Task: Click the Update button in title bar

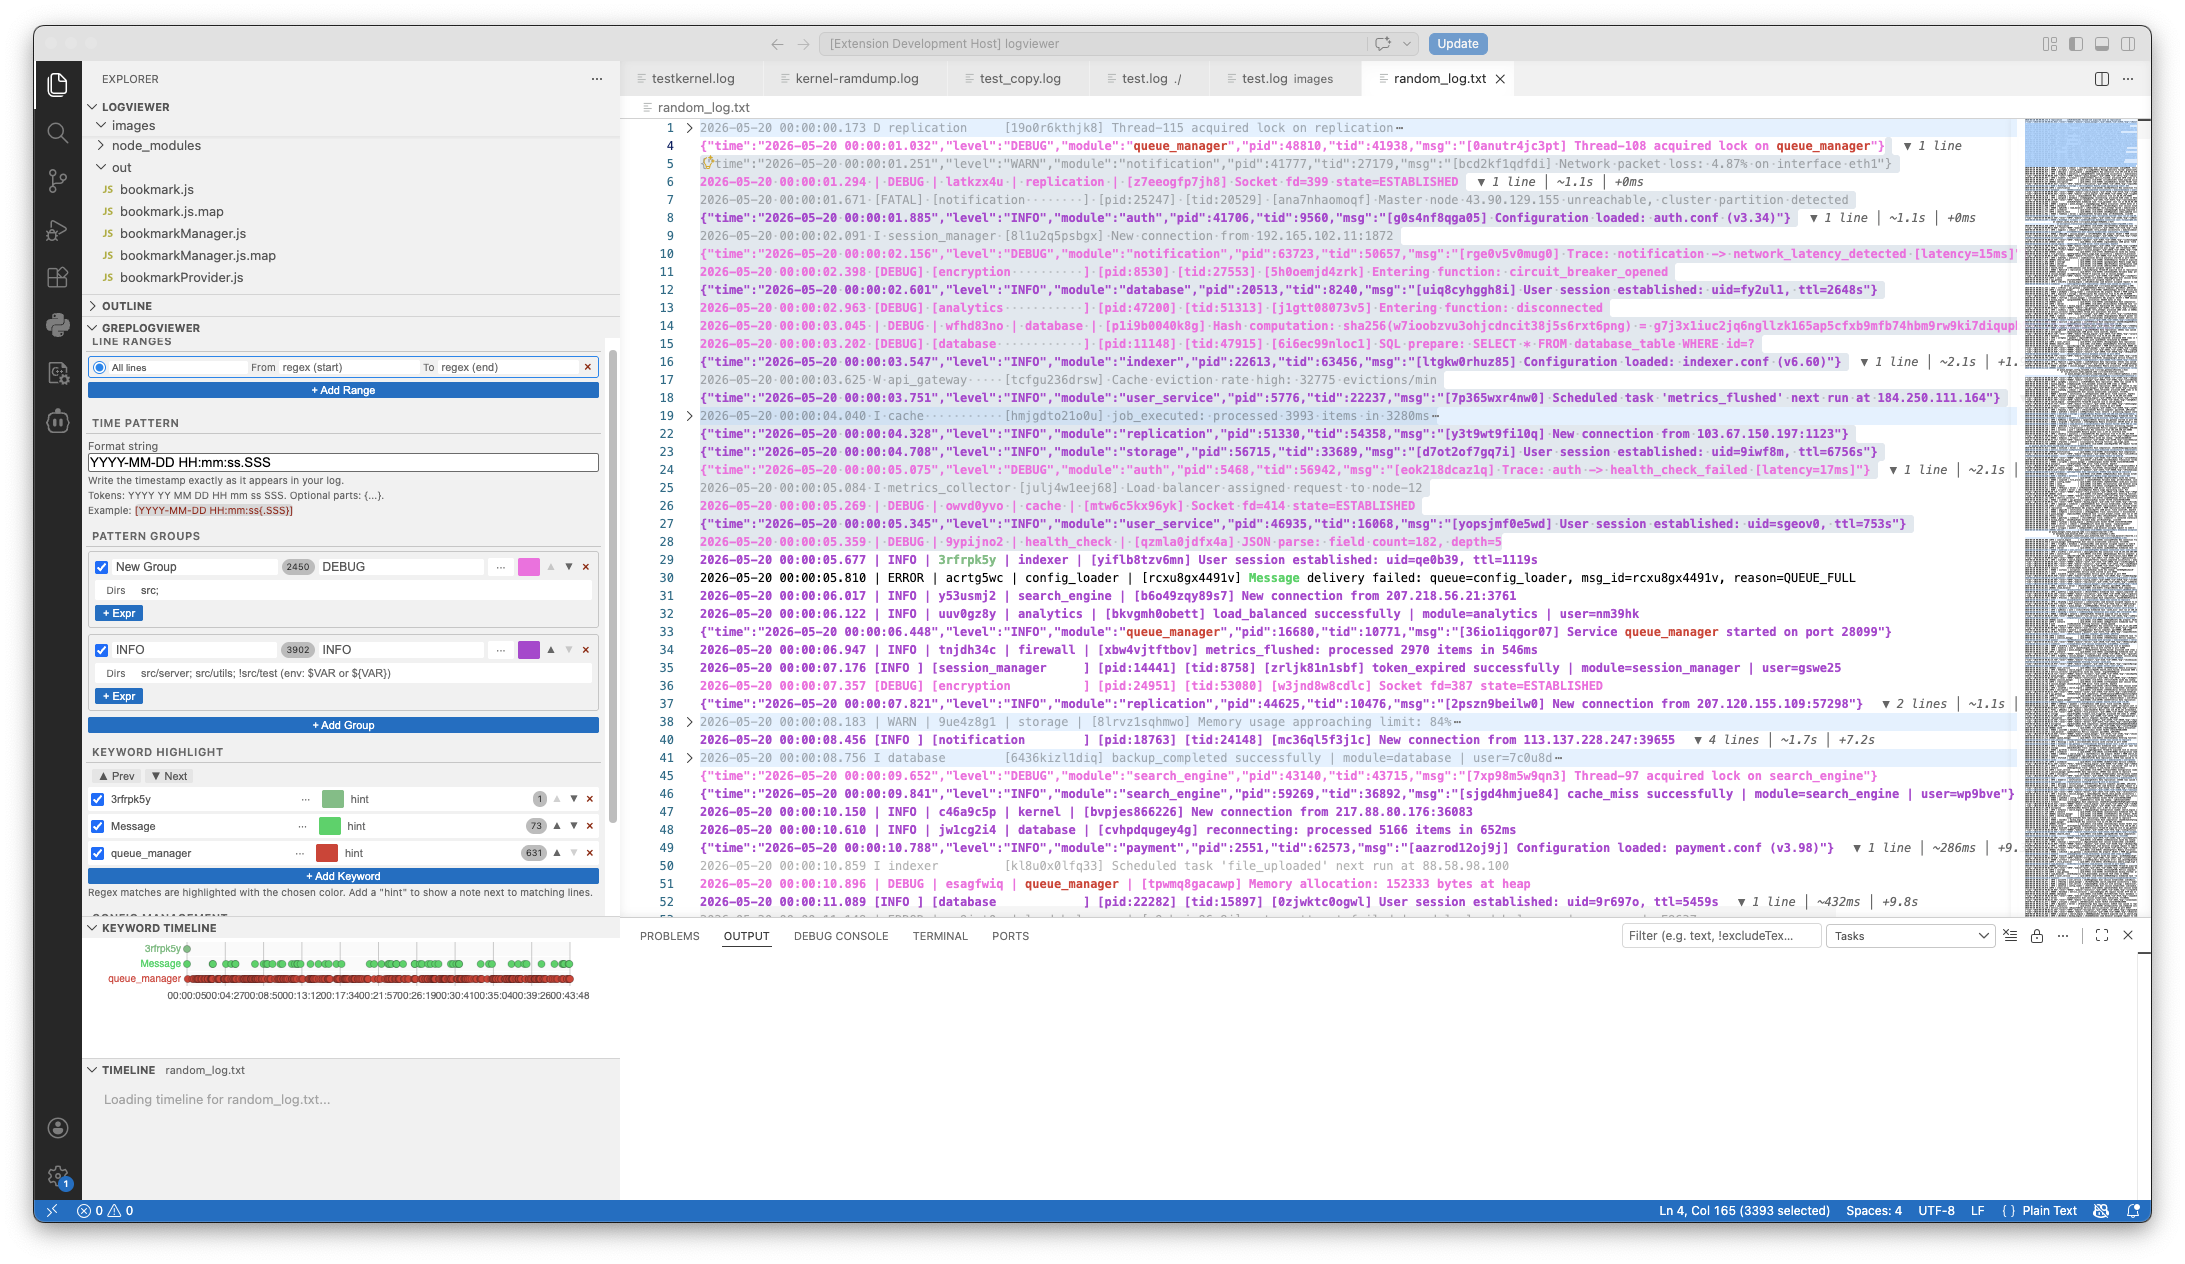Action: [1457, 44]
